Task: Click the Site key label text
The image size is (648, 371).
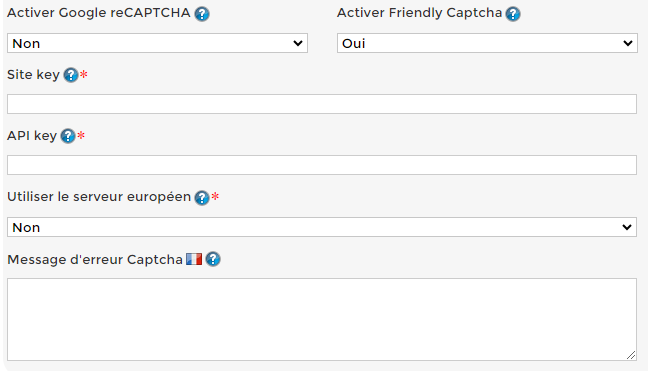Action: [x=33, y=75]
